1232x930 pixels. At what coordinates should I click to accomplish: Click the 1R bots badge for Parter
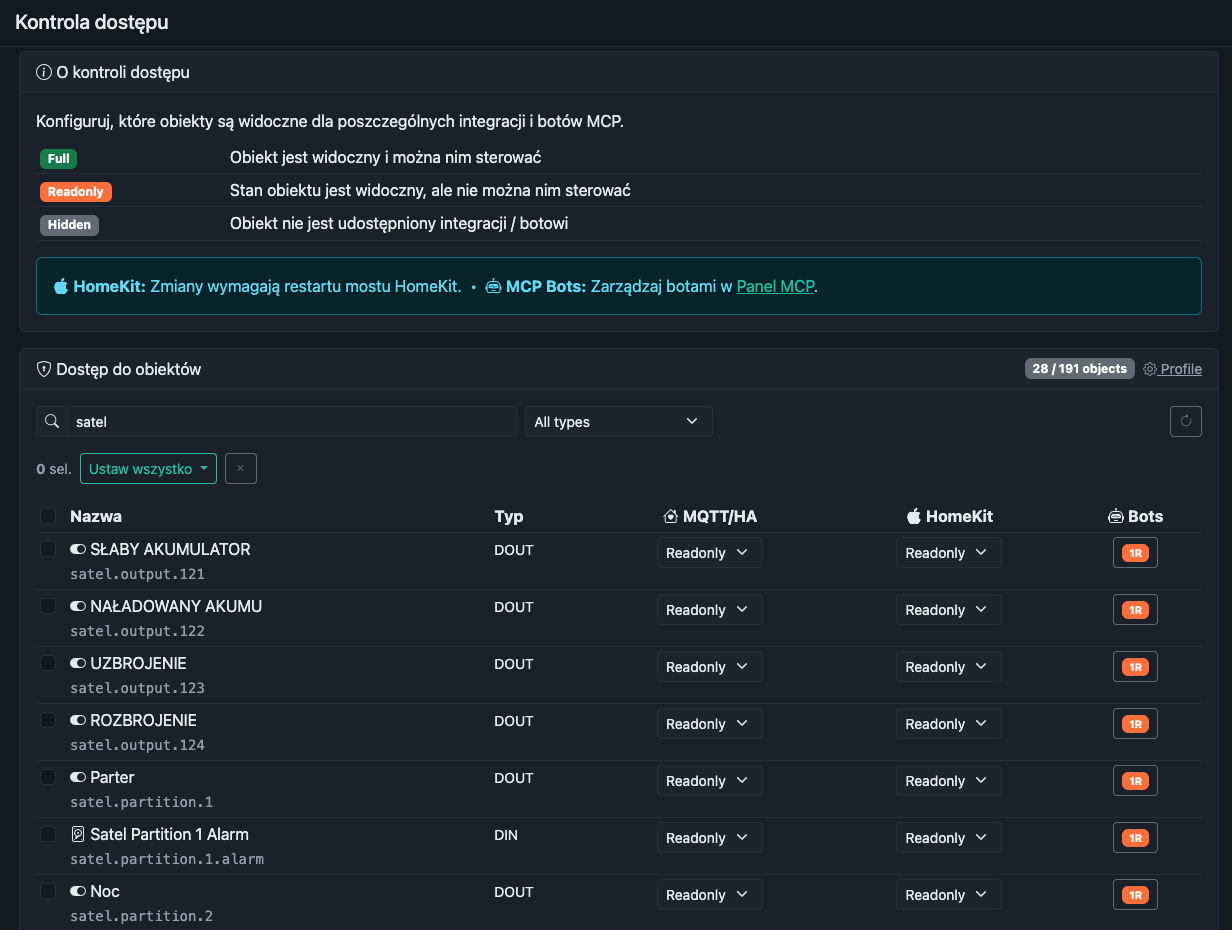(1135, 781)
